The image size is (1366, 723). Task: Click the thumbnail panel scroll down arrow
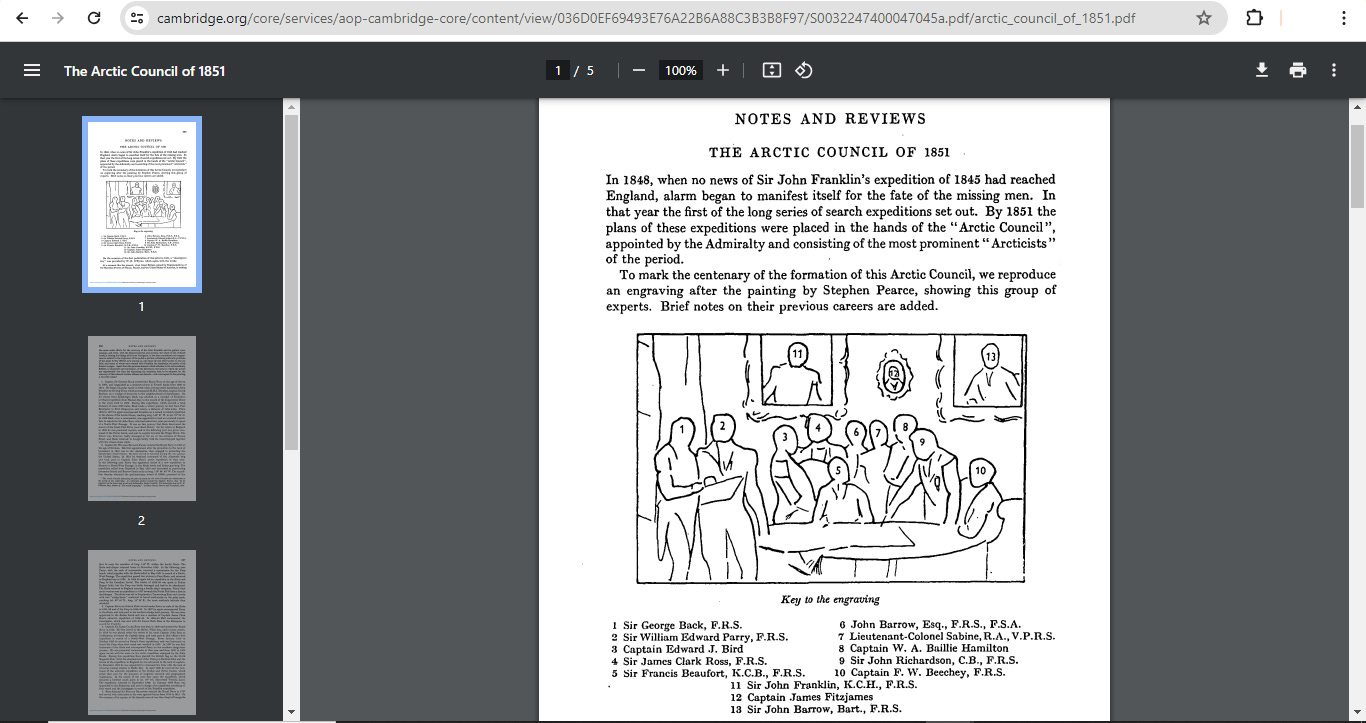(292, 714)
